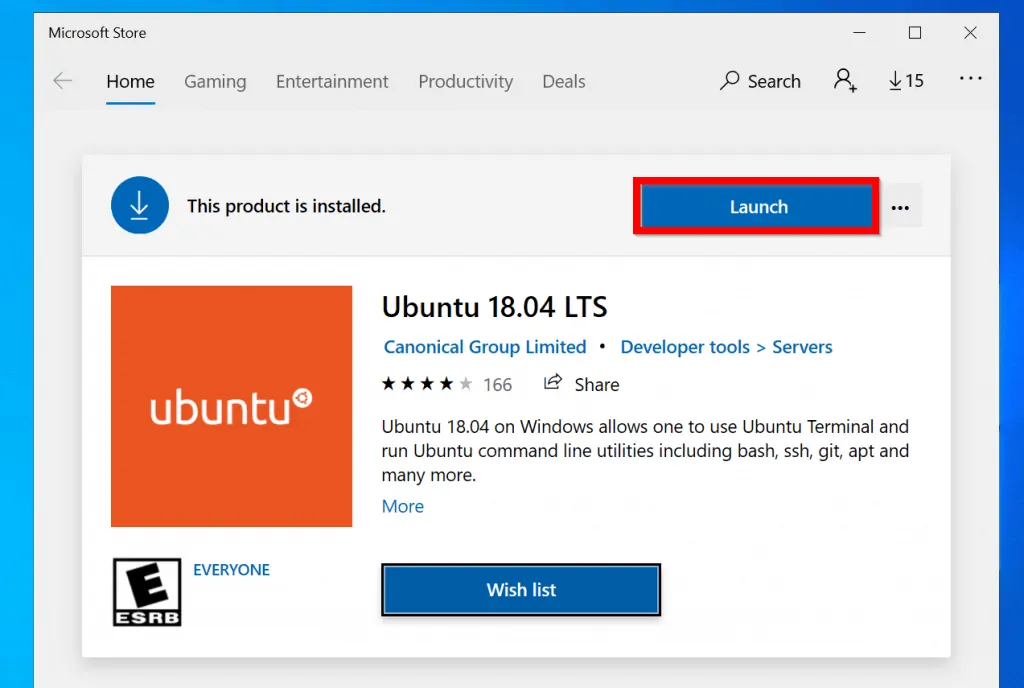Add Ubuntu to the Wish list
Image resolution: width=1024 pixels, height=688 pixels.
pos(521,590)
